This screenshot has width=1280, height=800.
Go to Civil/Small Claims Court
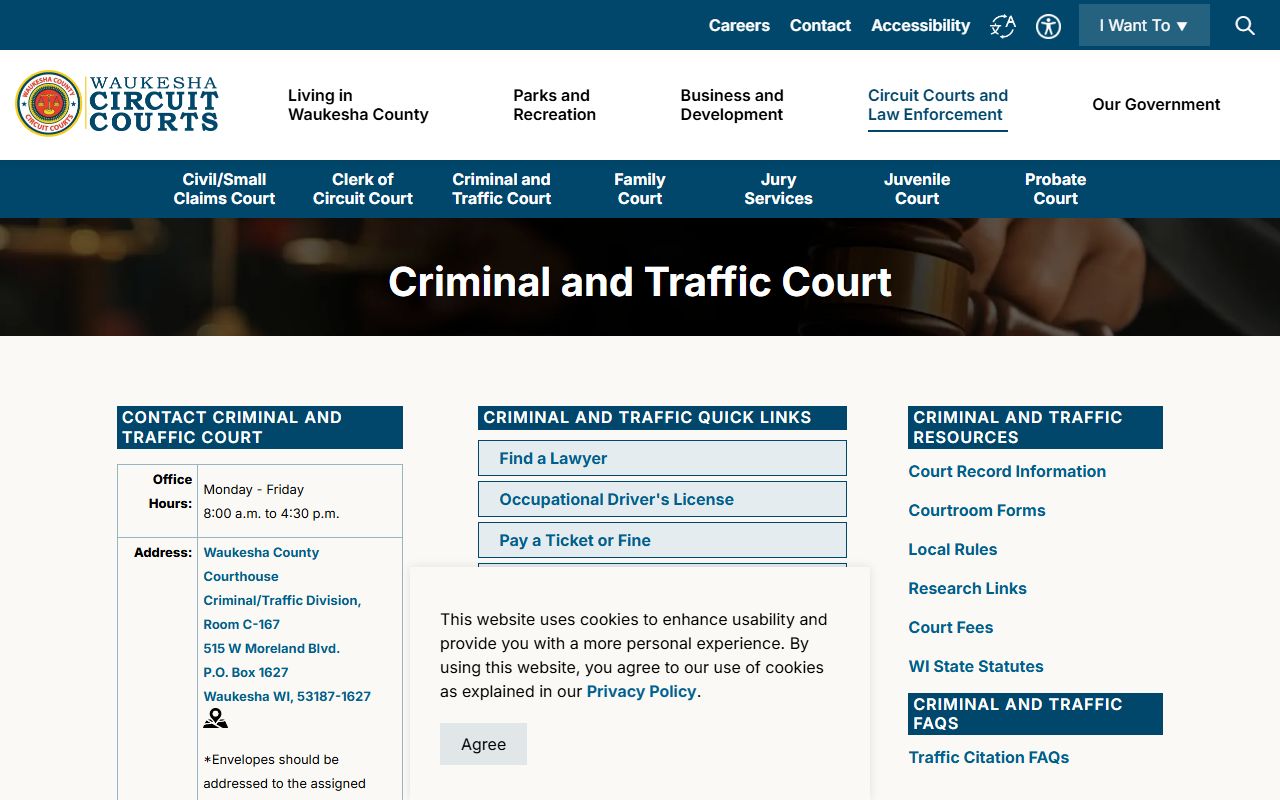[224, 189]
